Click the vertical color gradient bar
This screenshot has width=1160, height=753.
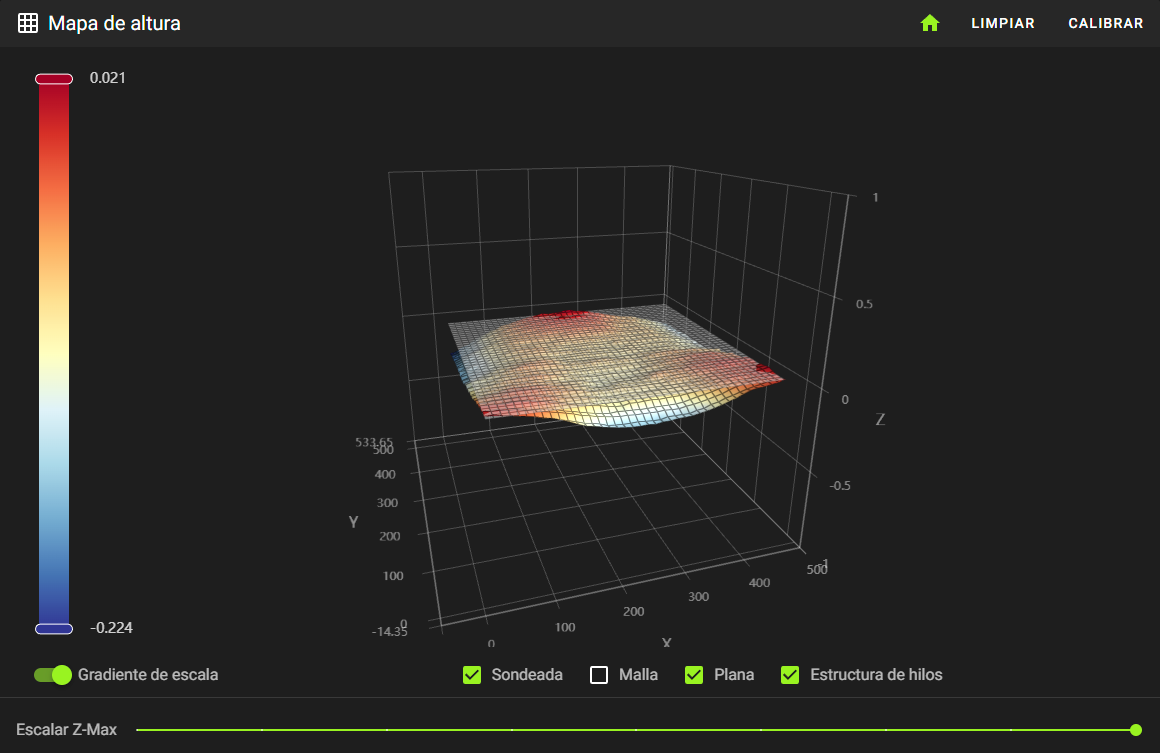pyautogui.click(x=54, y=354)
